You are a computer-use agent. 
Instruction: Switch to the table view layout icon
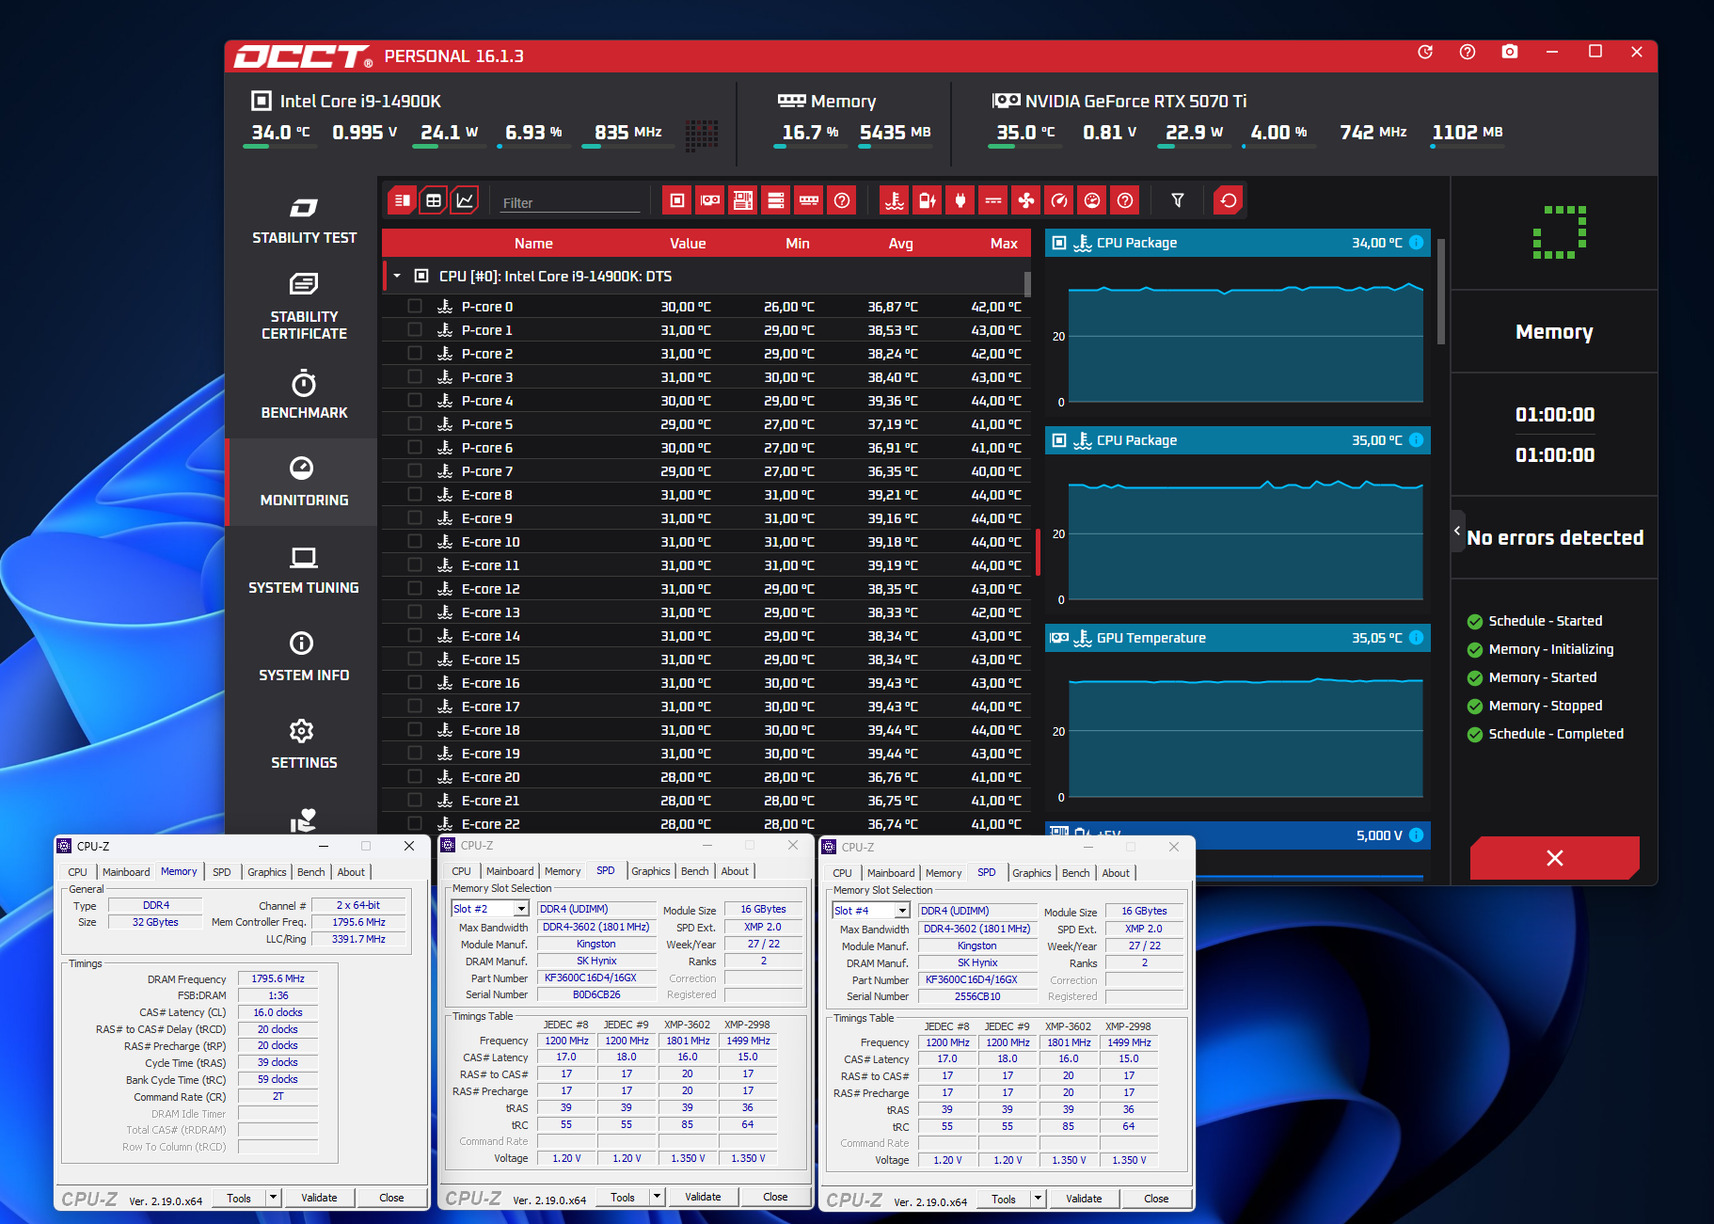[433, 201]
